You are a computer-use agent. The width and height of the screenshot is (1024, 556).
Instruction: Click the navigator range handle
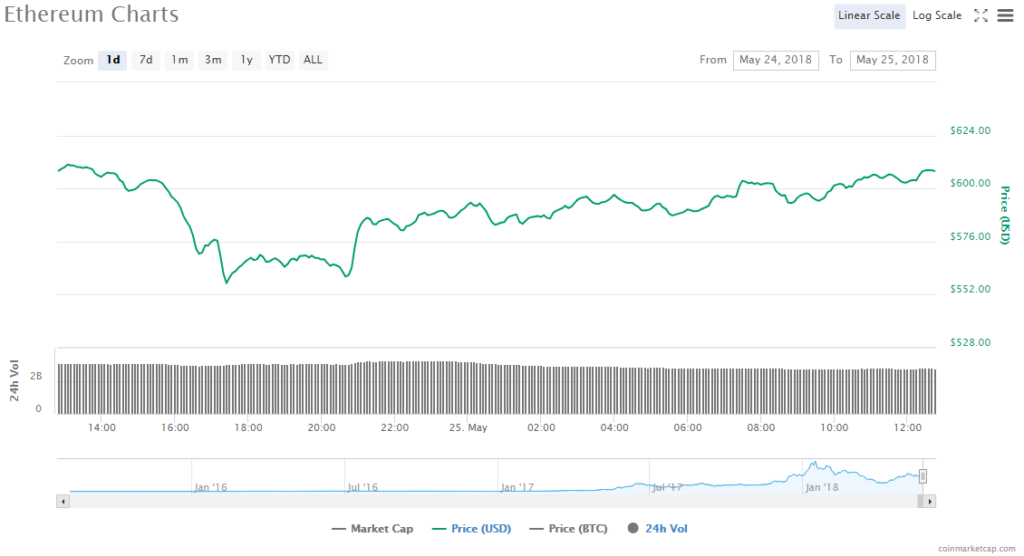(x=923, y=476)
